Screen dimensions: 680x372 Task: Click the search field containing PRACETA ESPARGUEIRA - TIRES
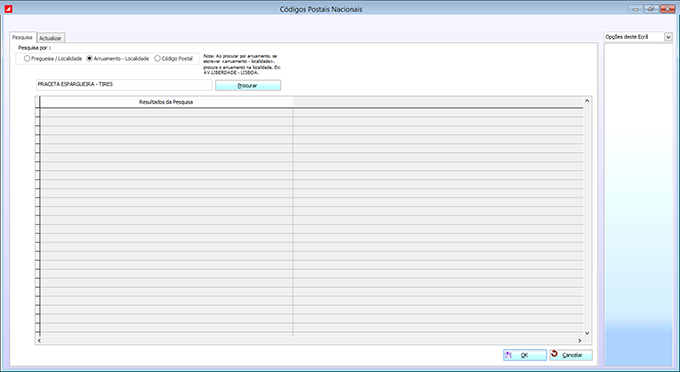click(124, 85)
